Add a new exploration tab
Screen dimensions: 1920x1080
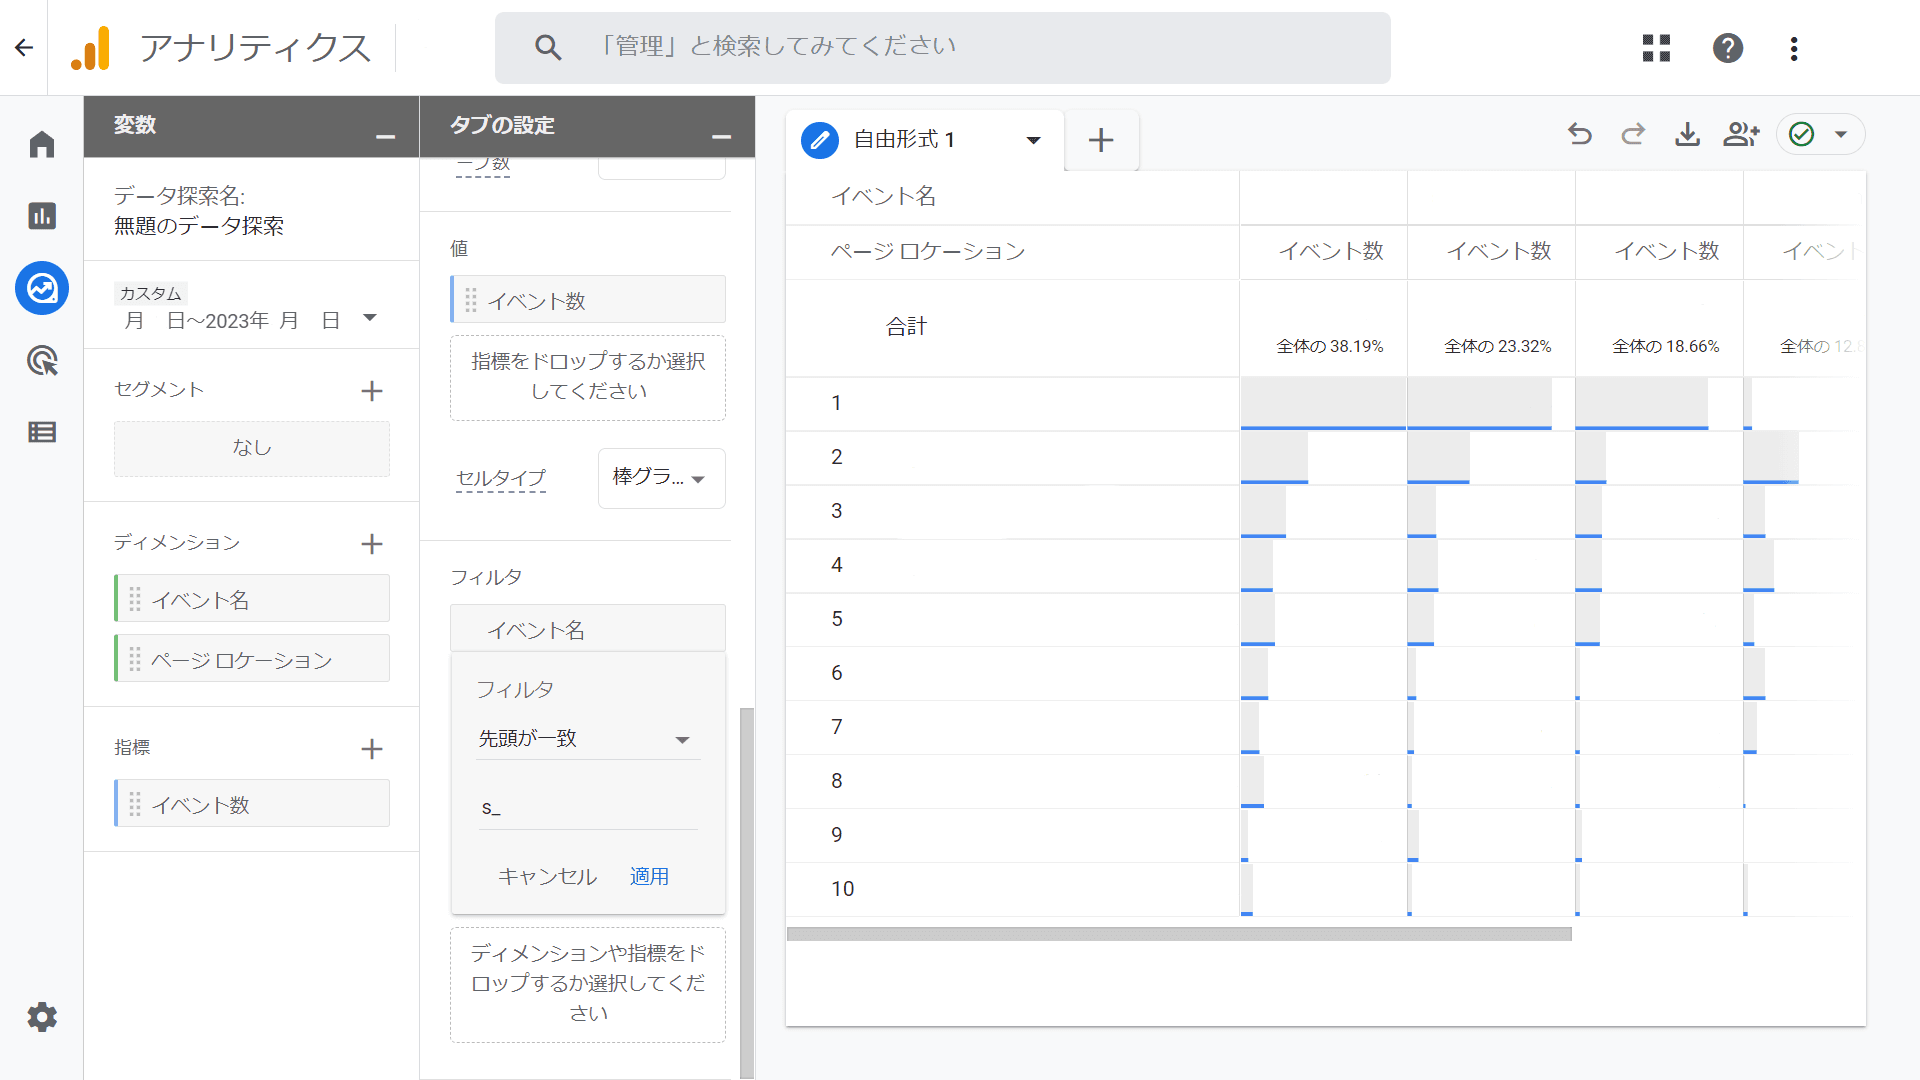point(1101,140)
